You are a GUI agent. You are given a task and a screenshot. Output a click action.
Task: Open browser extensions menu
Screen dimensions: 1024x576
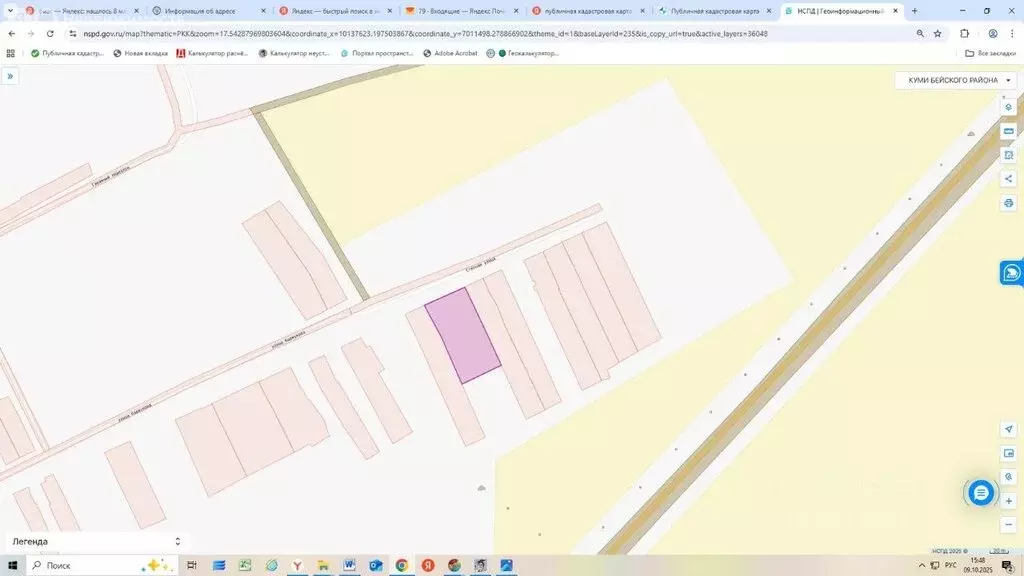pos(965,33)
